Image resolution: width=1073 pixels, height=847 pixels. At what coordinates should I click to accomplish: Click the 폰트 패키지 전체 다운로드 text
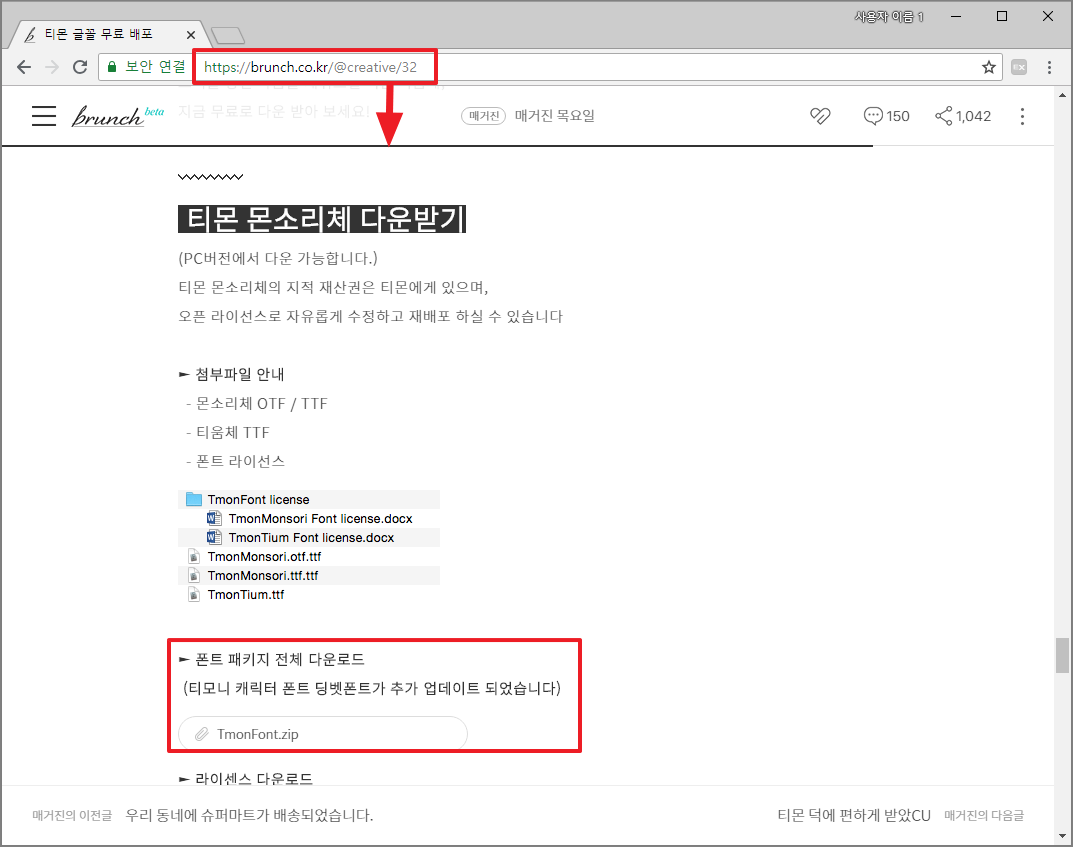click(280, 660)
